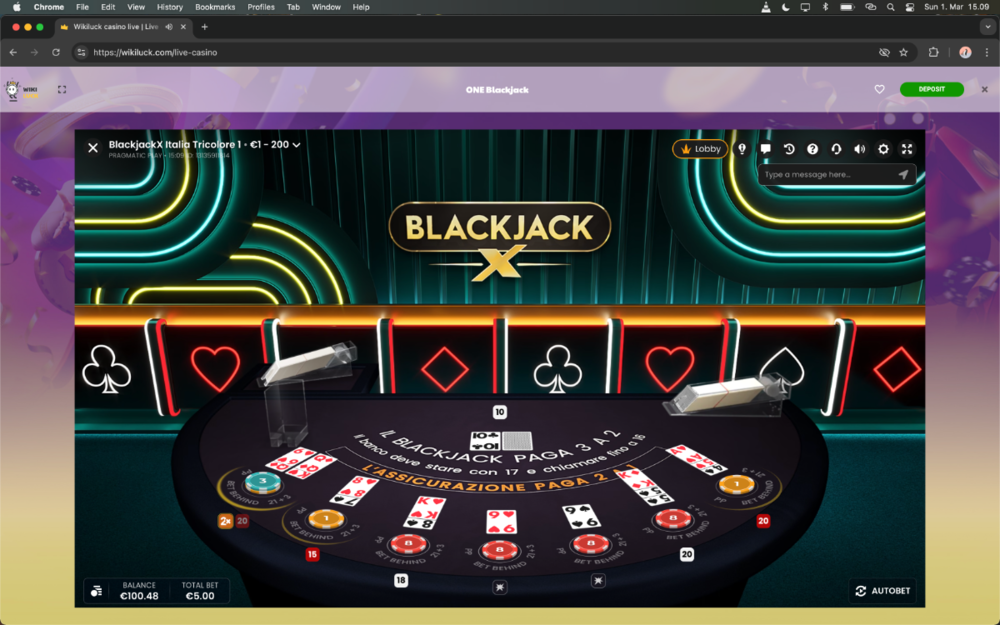Click the green Deposit button

point(931,89)
